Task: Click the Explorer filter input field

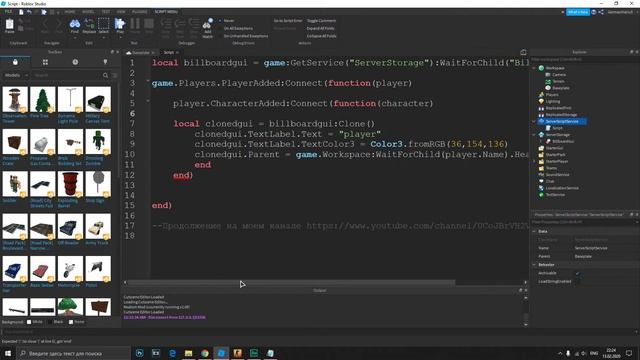Action: point(584,60)
